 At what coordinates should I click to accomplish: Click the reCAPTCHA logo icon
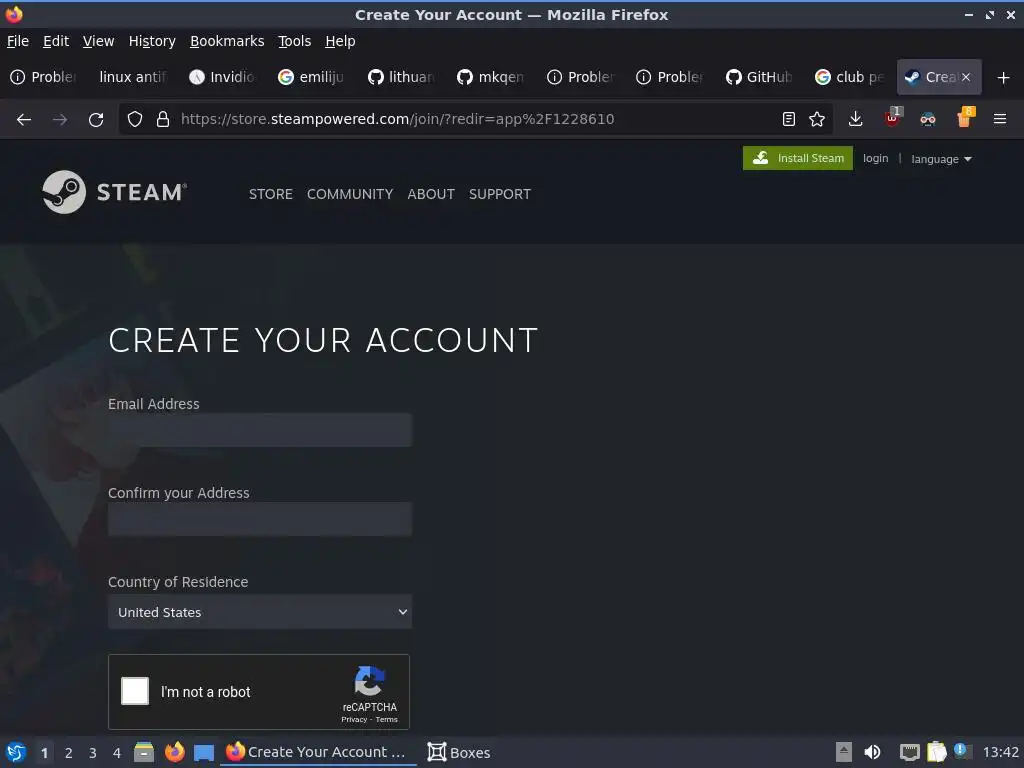370,681
